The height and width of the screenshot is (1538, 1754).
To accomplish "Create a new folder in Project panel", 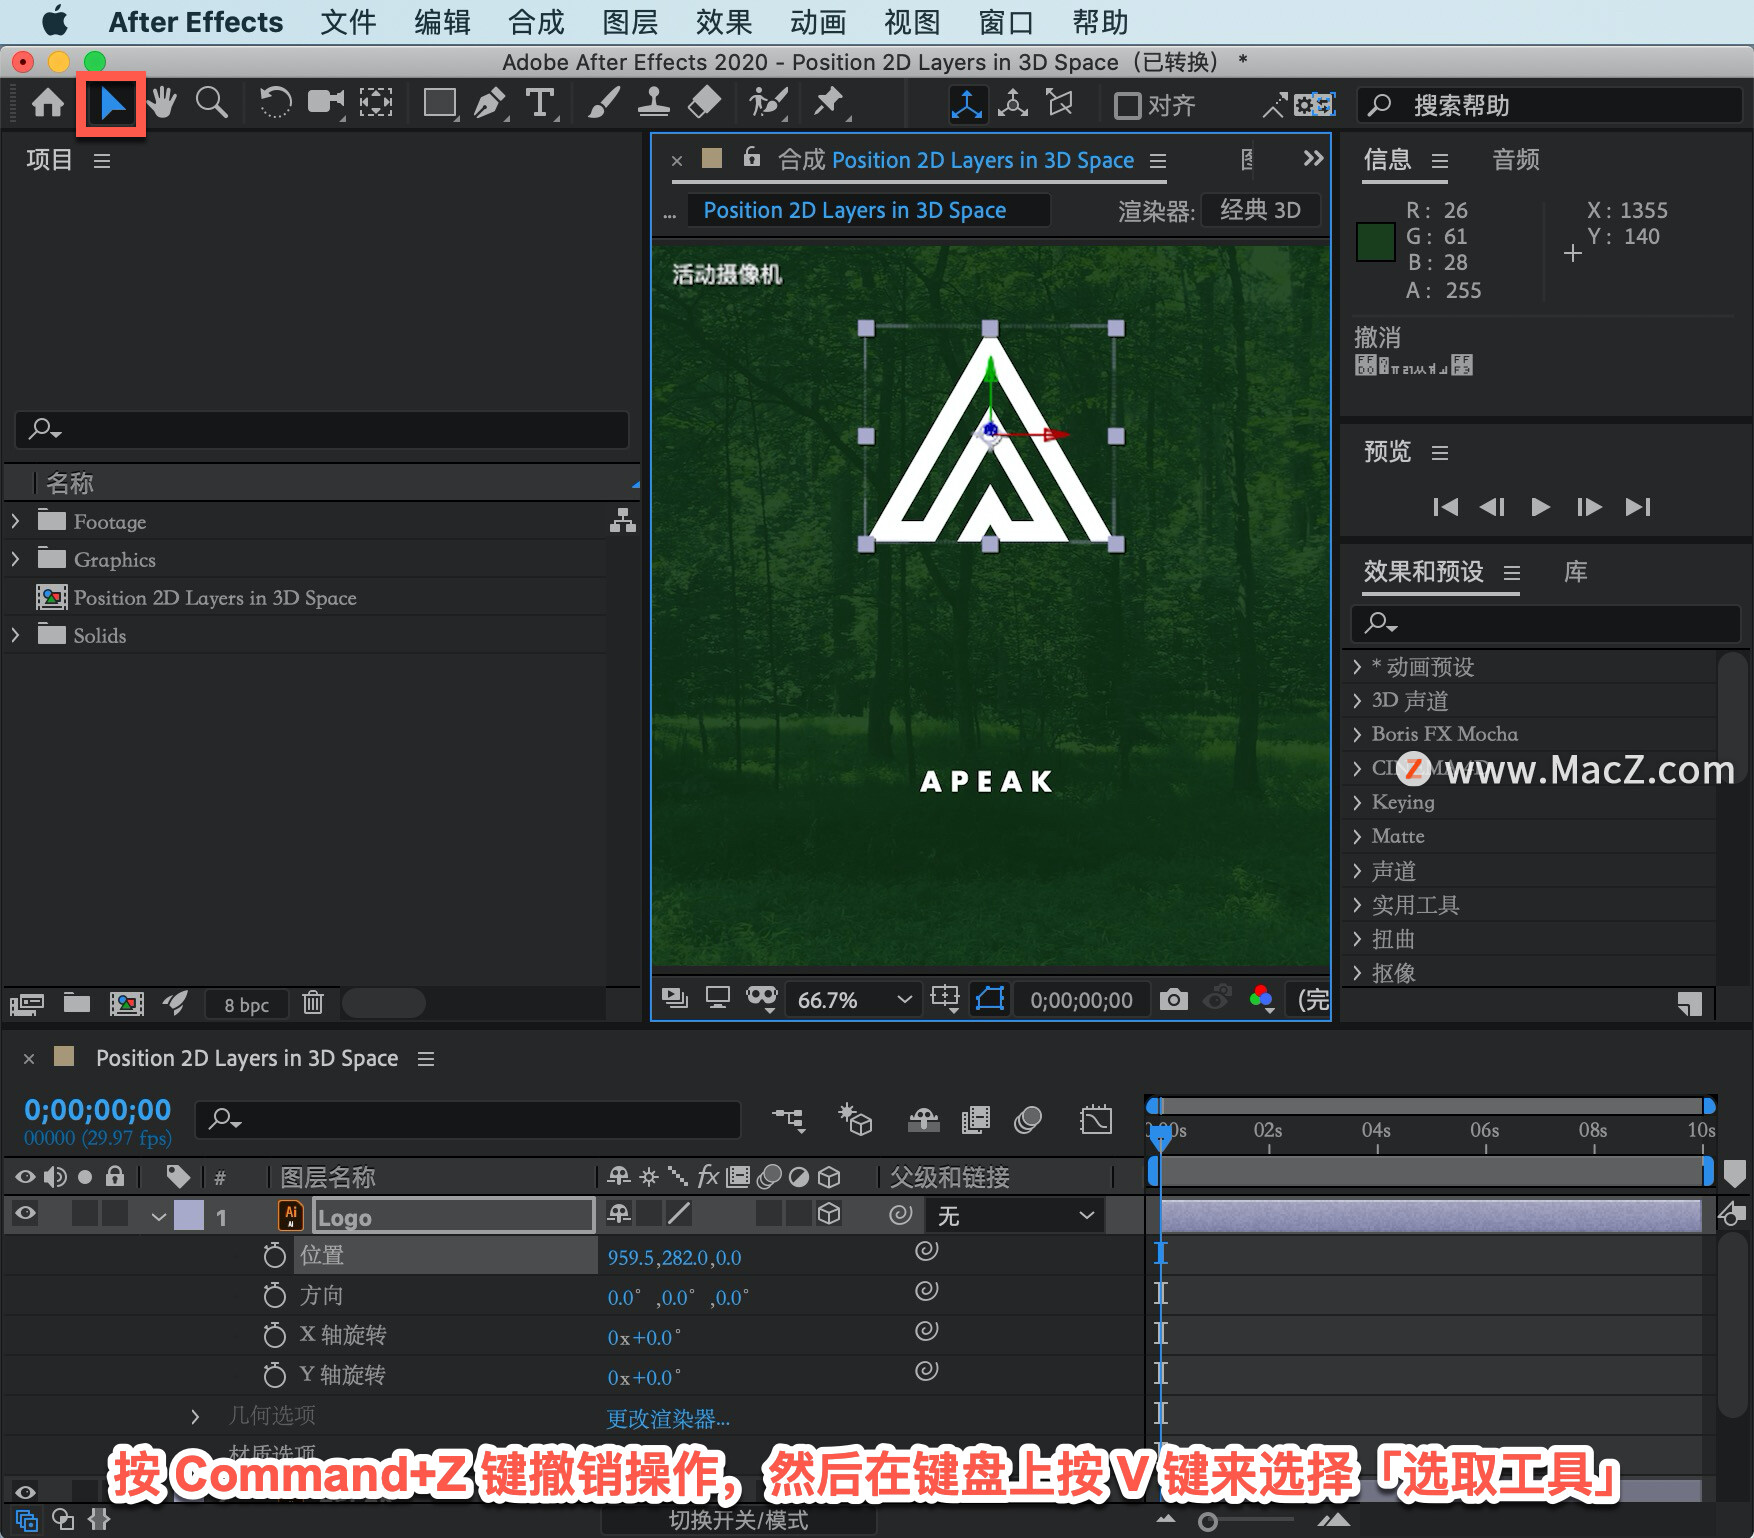I will click(77, 1003).
